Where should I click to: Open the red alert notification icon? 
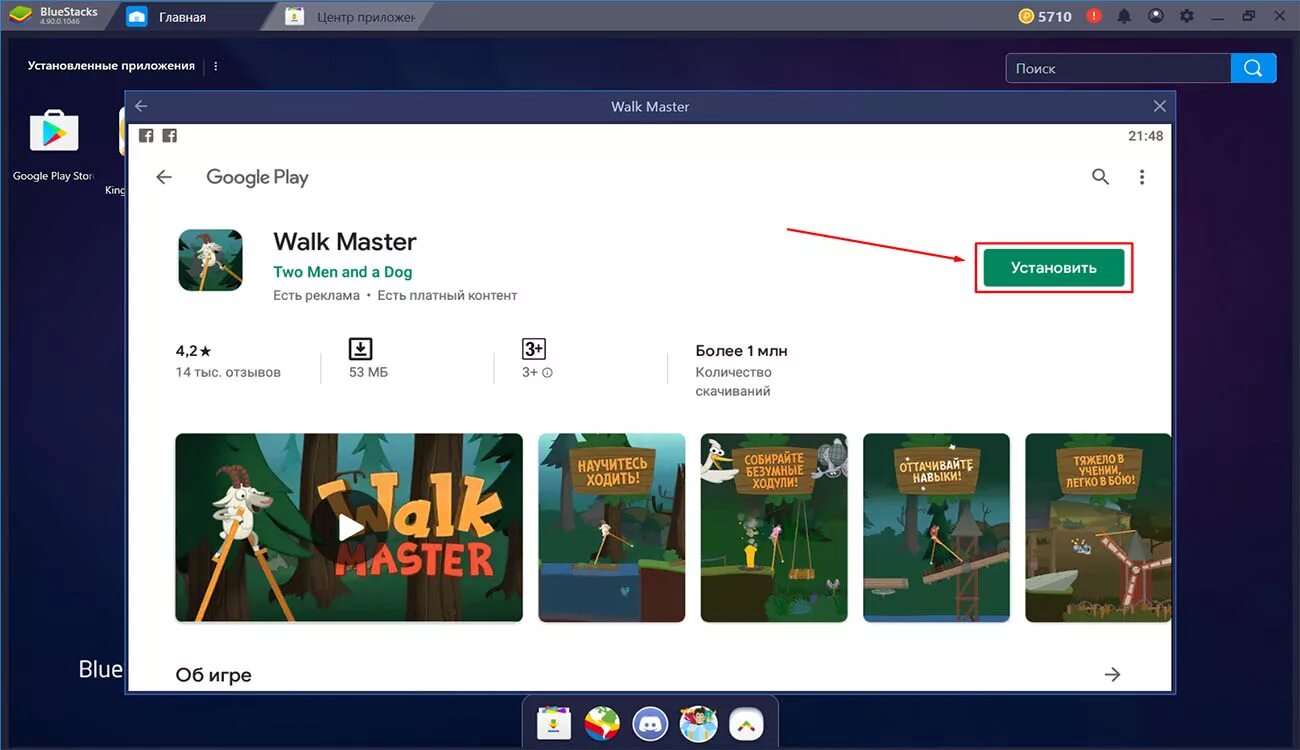tap(1094, 16)
